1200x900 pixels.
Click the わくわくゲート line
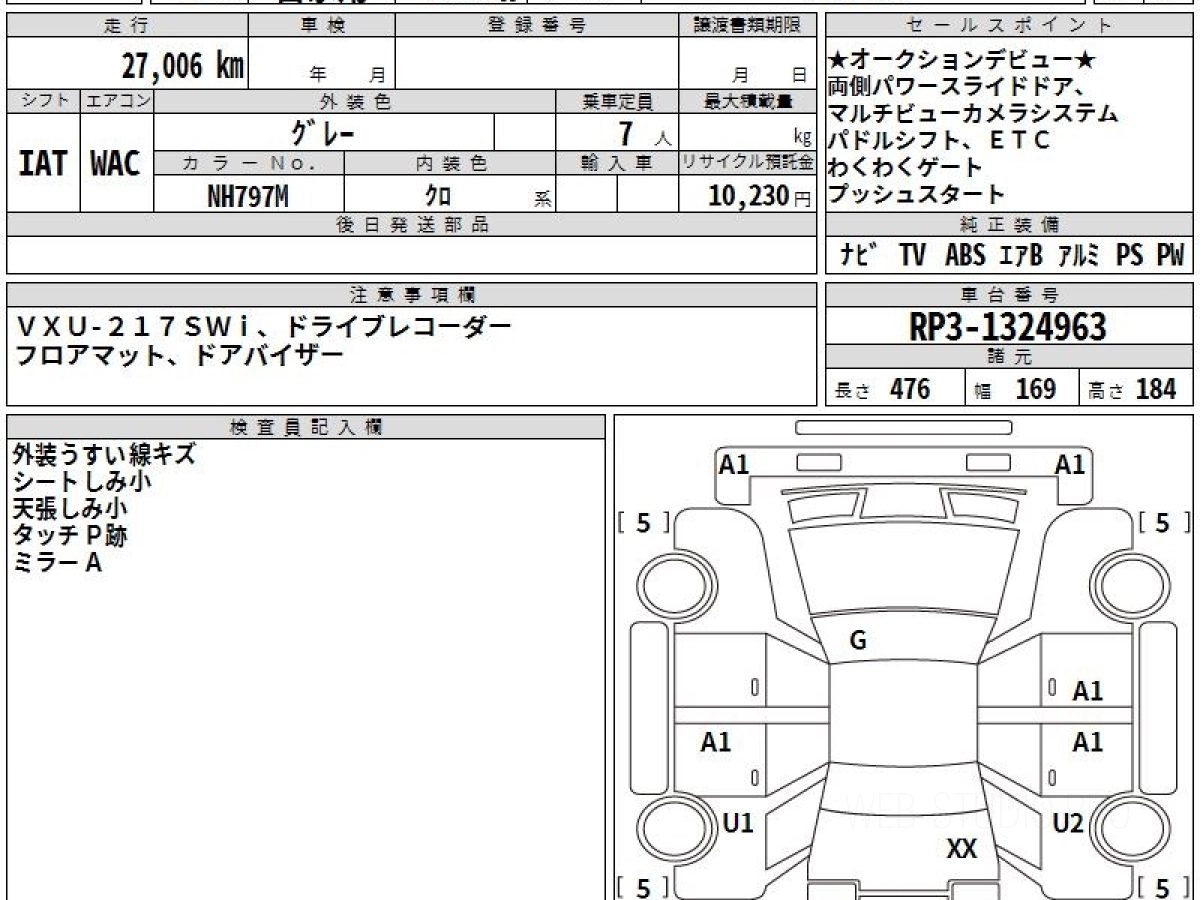tap(906, 167)
